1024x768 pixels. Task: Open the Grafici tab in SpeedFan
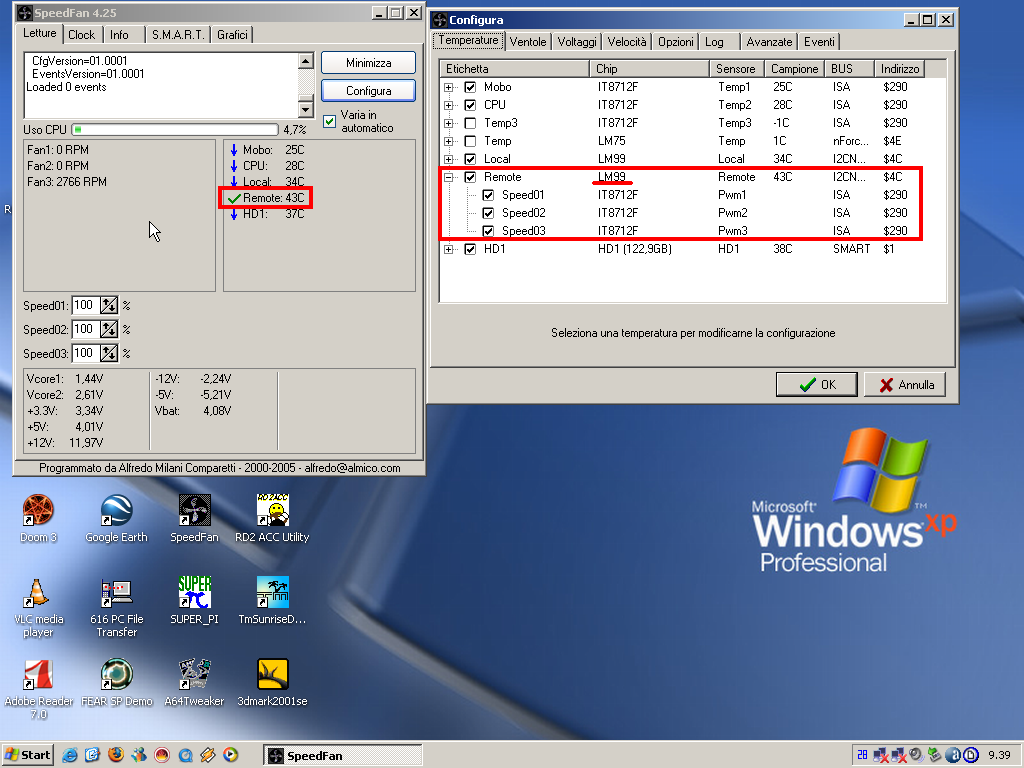click(232, 35)
